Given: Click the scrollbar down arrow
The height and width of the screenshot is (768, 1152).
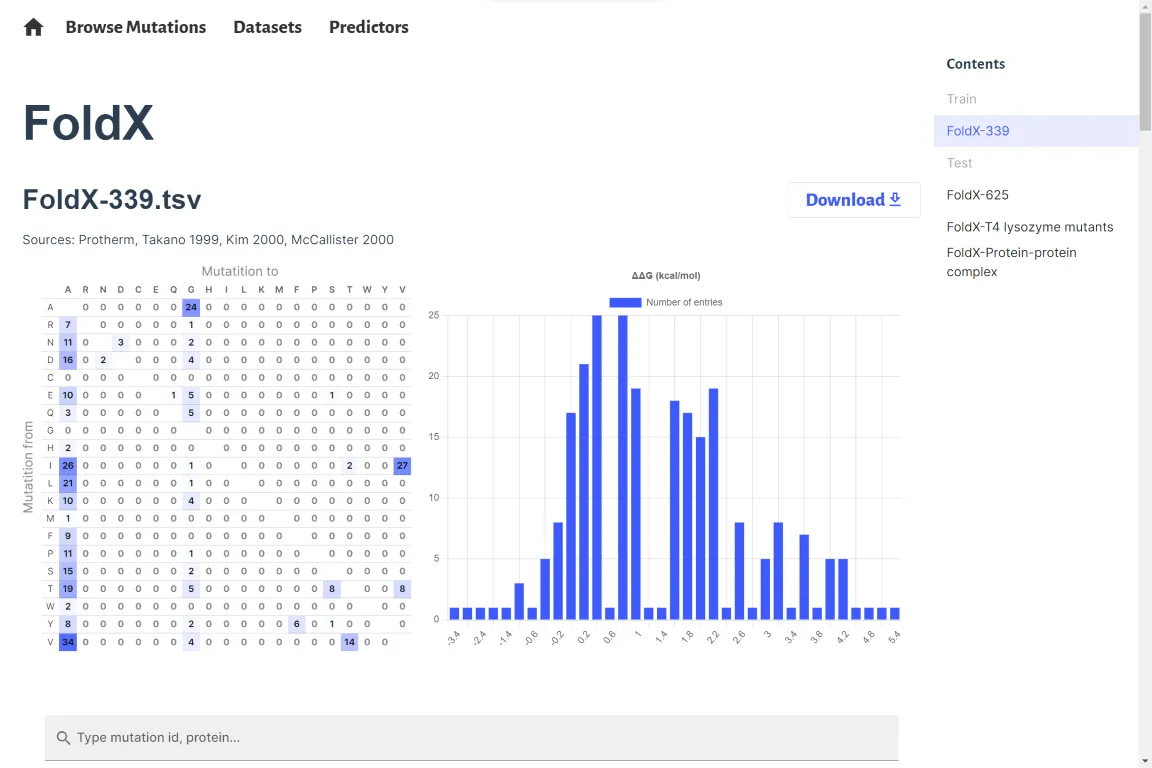Looking at the screenshot, I should (x=1145, y=761).
